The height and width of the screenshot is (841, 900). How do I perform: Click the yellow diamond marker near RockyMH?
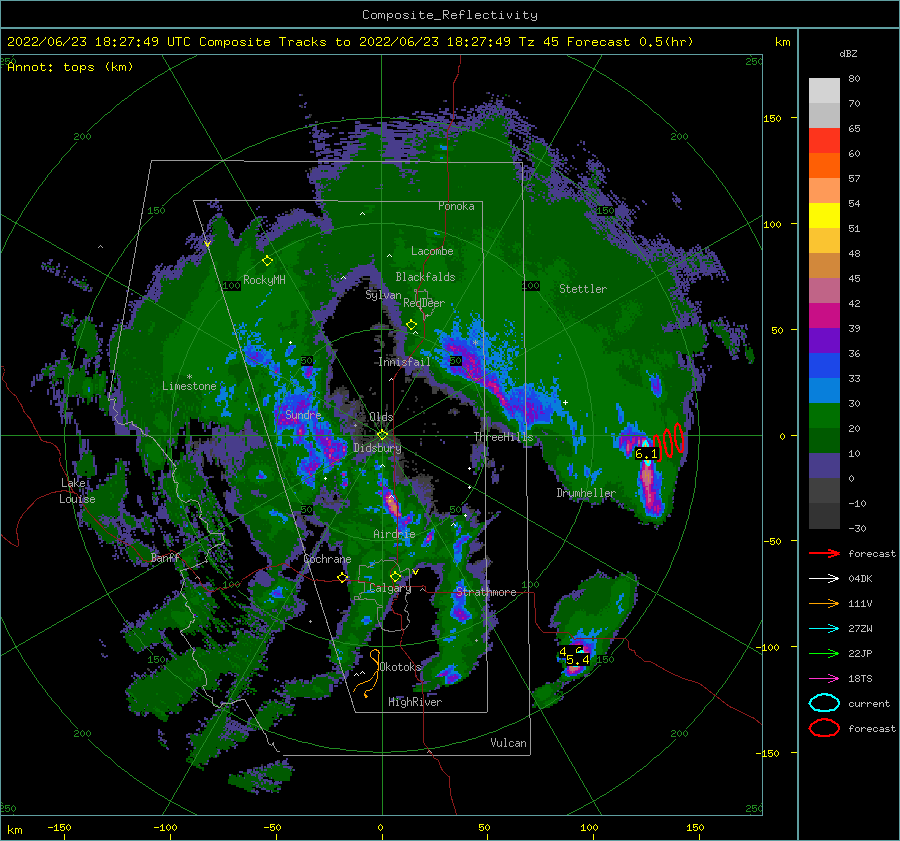[267, 261]
